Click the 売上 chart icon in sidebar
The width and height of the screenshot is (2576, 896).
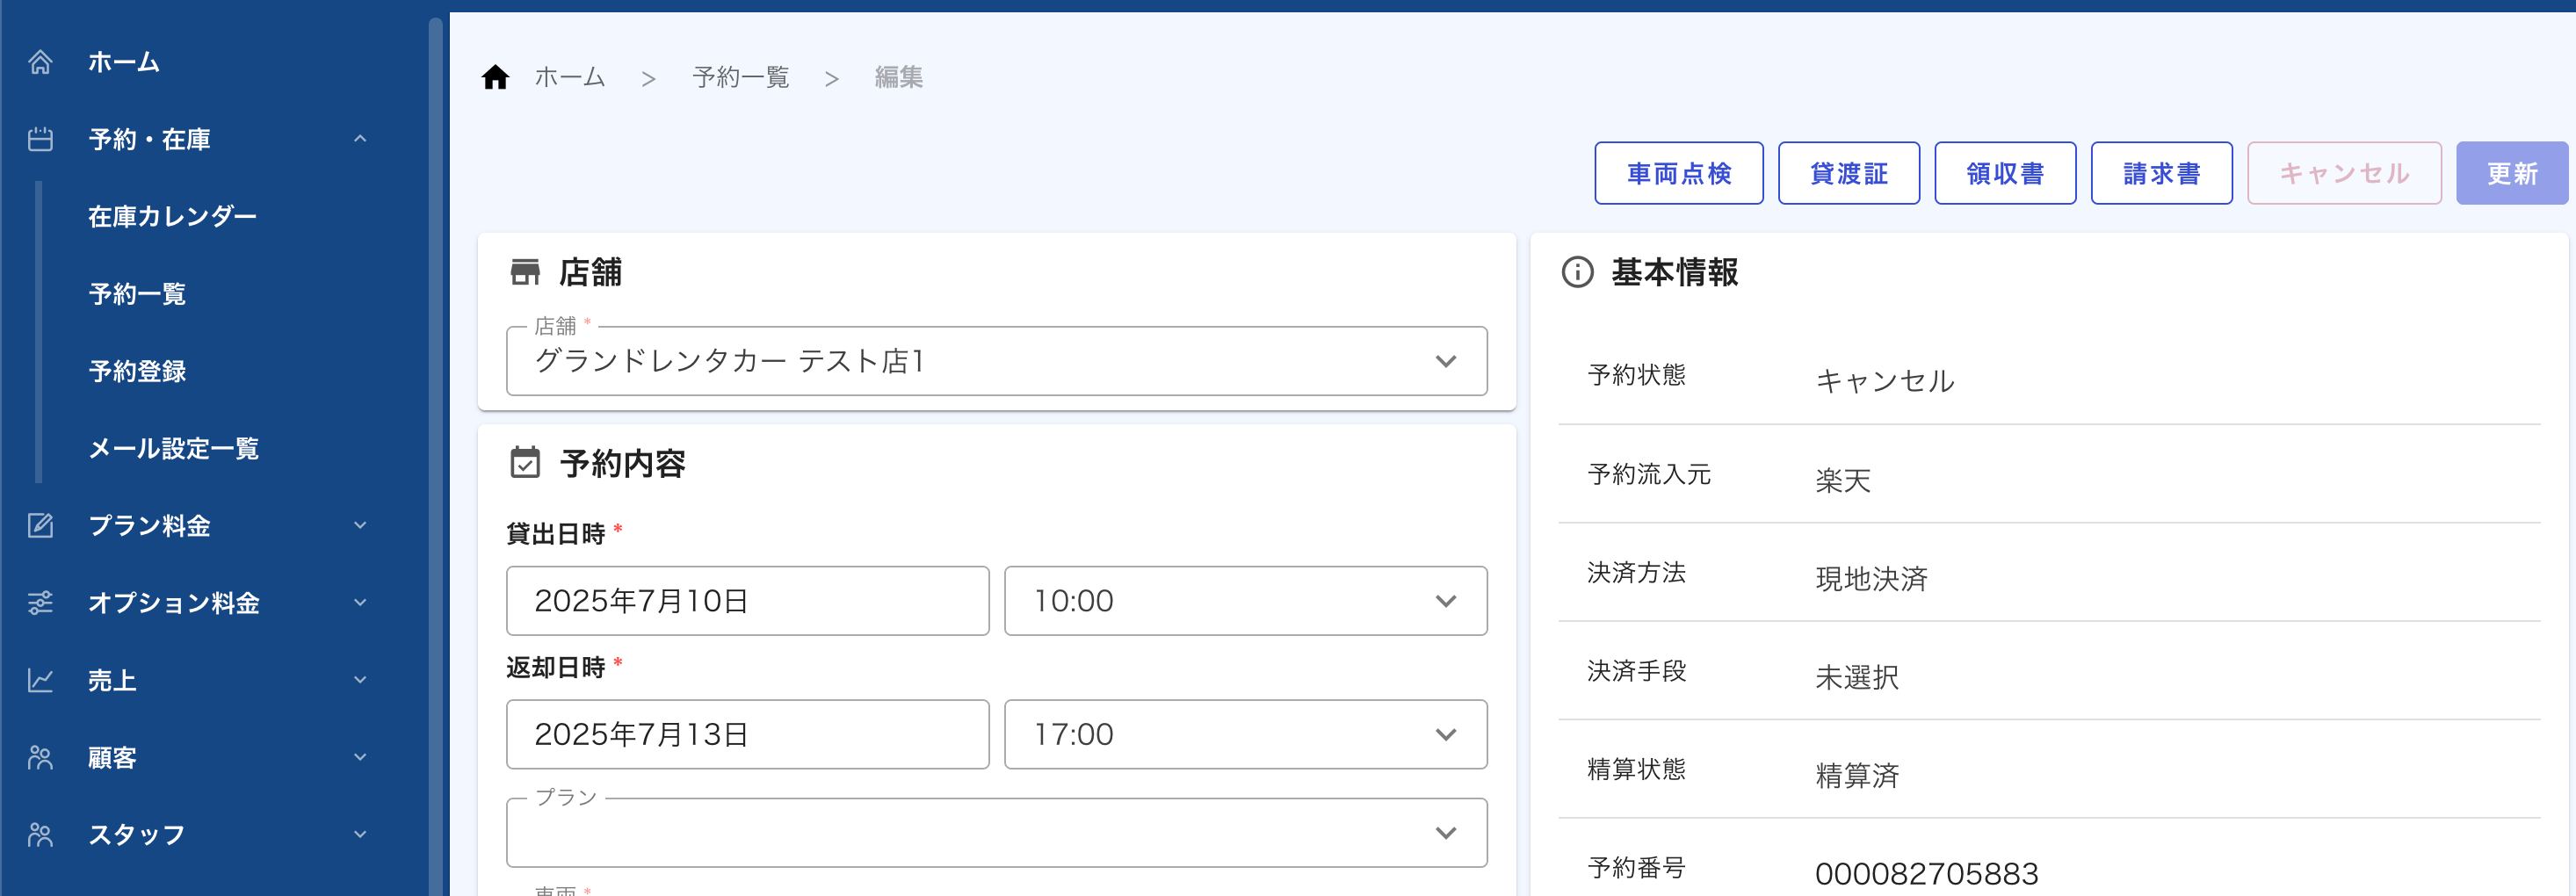click(x=40, y=680)
